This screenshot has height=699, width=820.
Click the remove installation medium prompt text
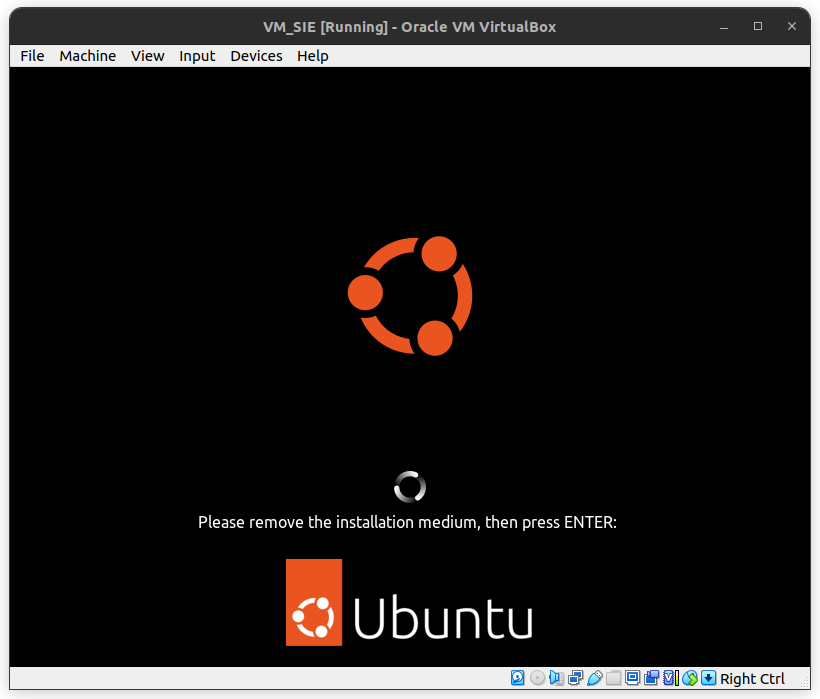click(407, 522)
